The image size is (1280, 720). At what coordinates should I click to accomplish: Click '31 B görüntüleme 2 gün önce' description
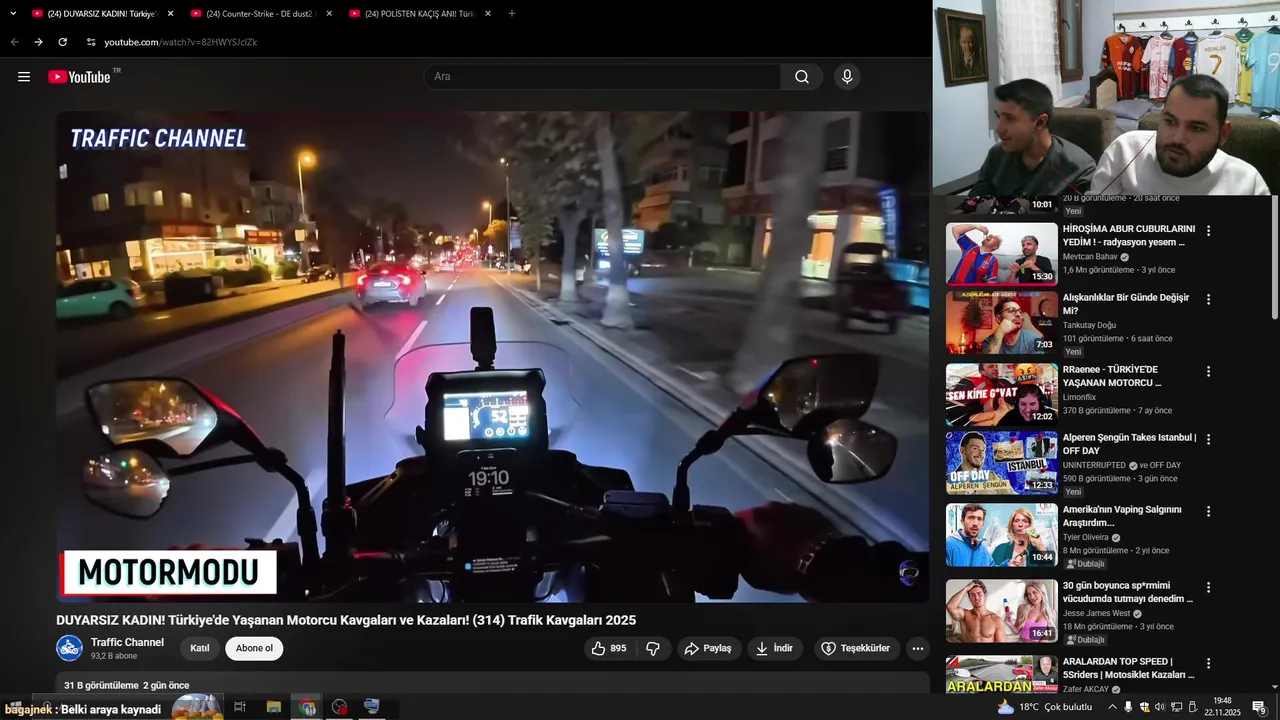tap(126, 685)
